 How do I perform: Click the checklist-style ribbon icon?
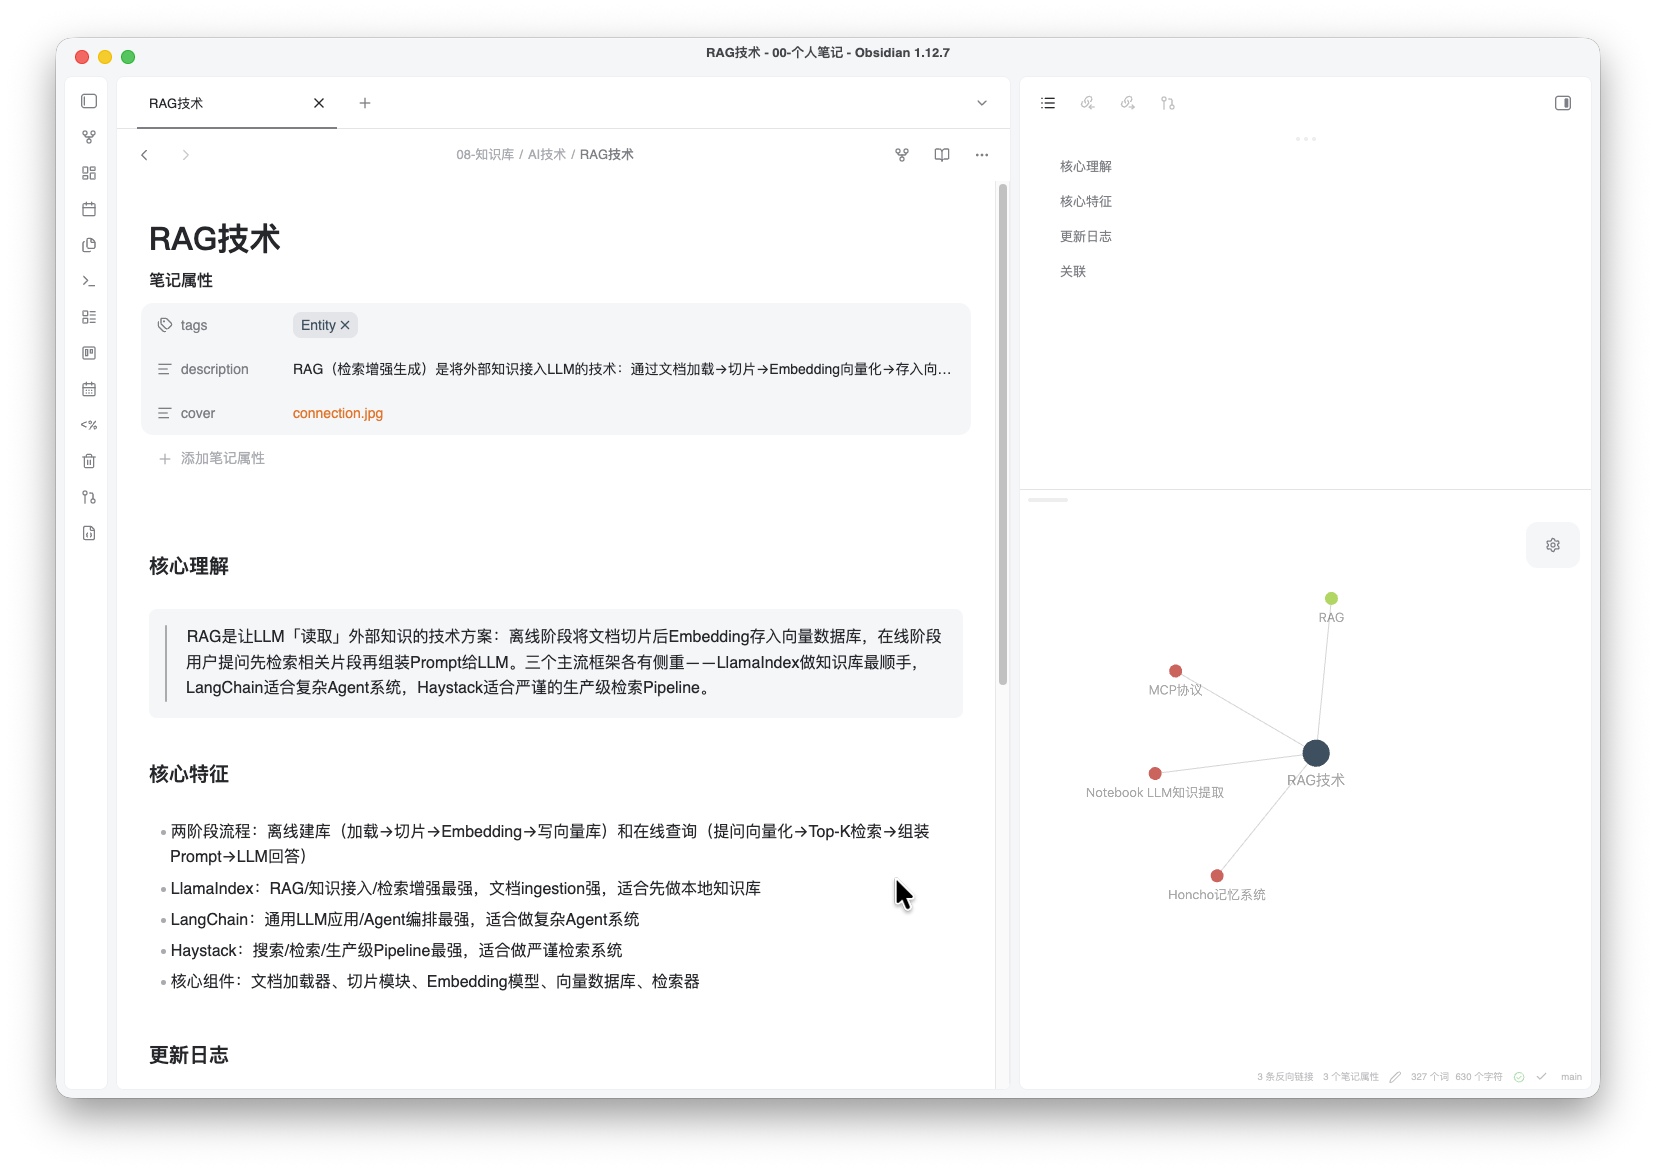click(x=89, y=317)
